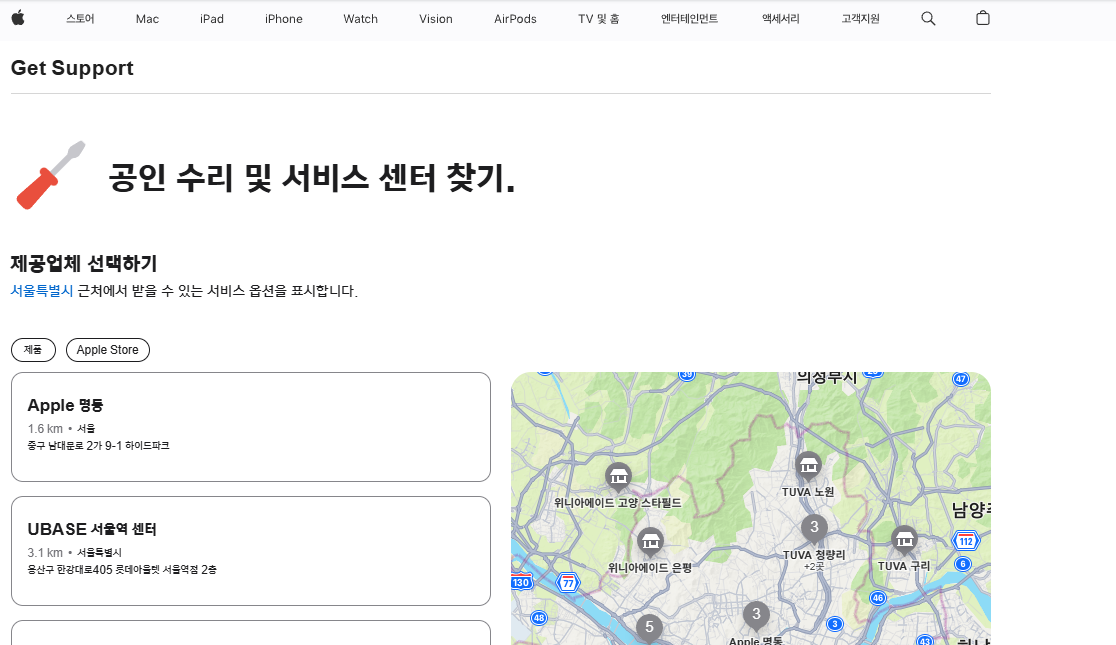Click the address 용산구 한강대로405 롯데아울렛 서울역점 2층
The width and height of the screenshot is (1116, 645).
pos(122,570)
